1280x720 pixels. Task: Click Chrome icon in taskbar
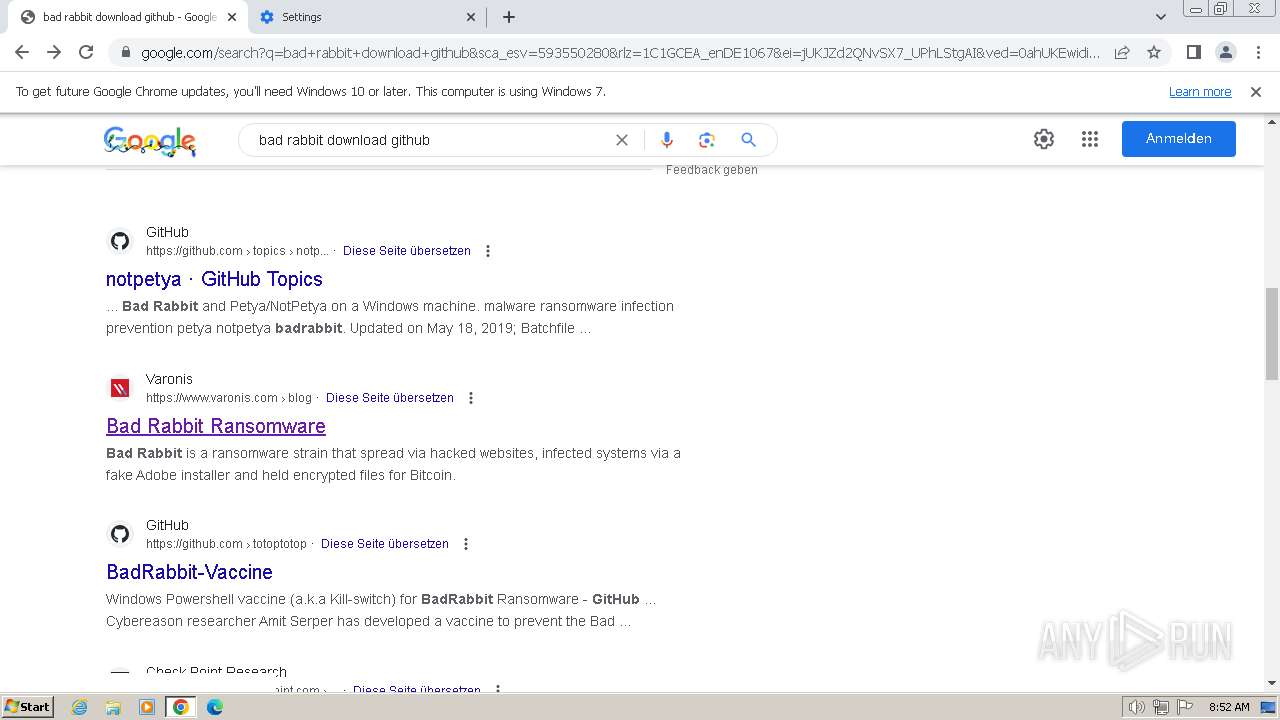click(x=181, y=707)
